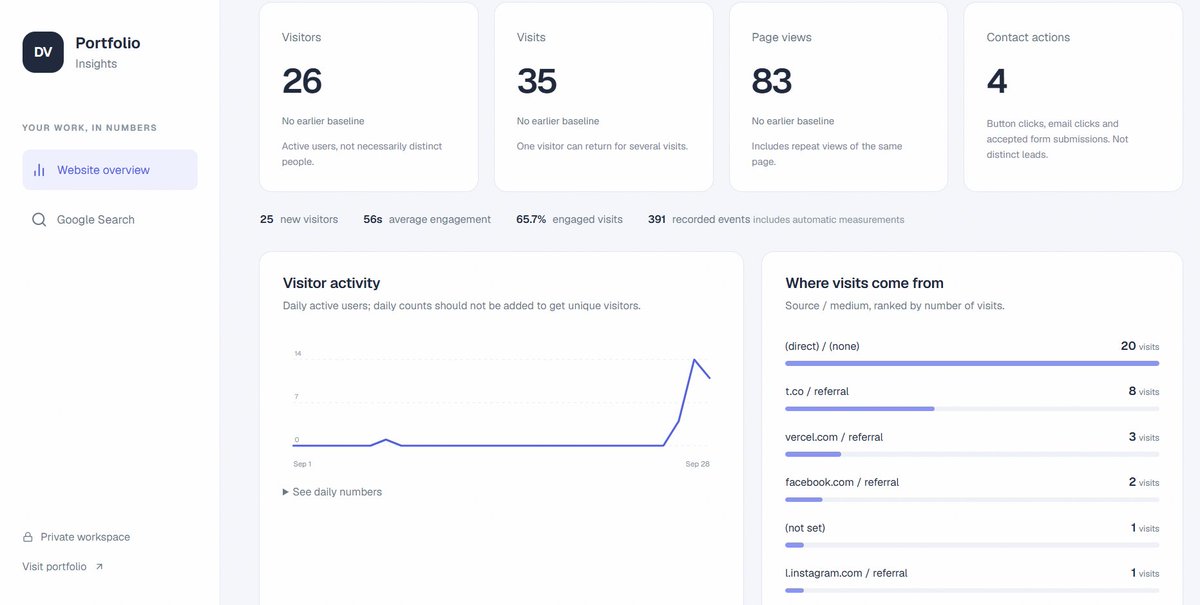Open the Website overview section
This screenshot has width=1200, height=605.
[110, 170]
